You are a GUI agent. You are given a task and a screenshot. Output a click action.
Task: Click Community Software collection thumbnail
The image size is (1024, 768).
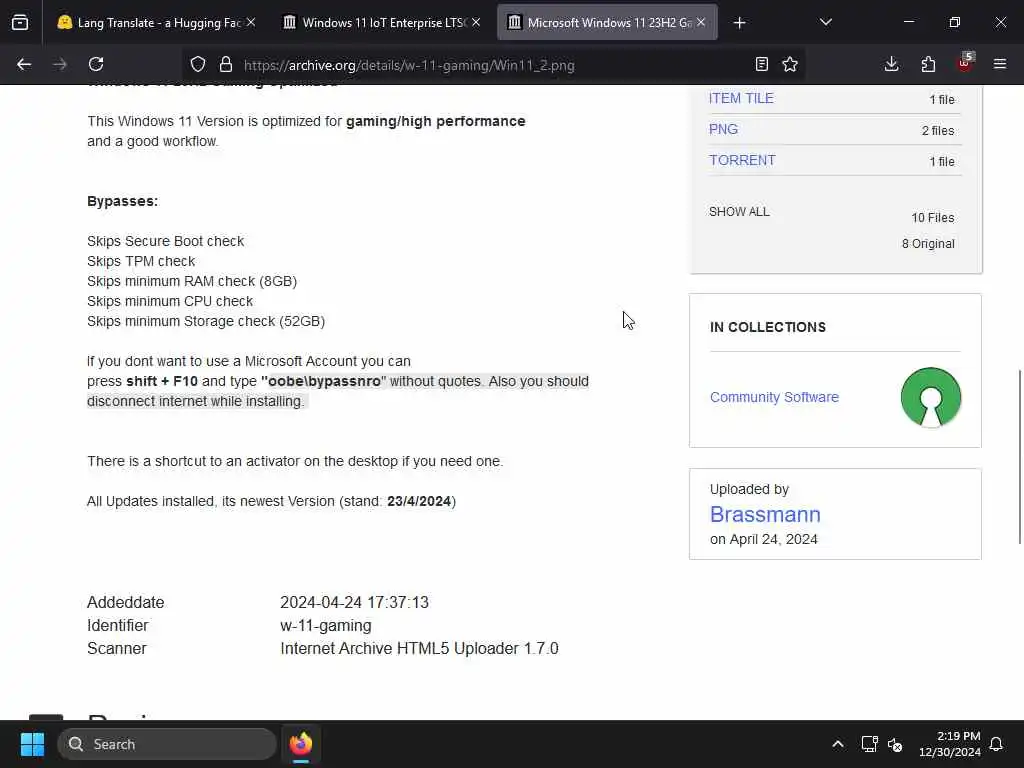[x=931, y=397]
